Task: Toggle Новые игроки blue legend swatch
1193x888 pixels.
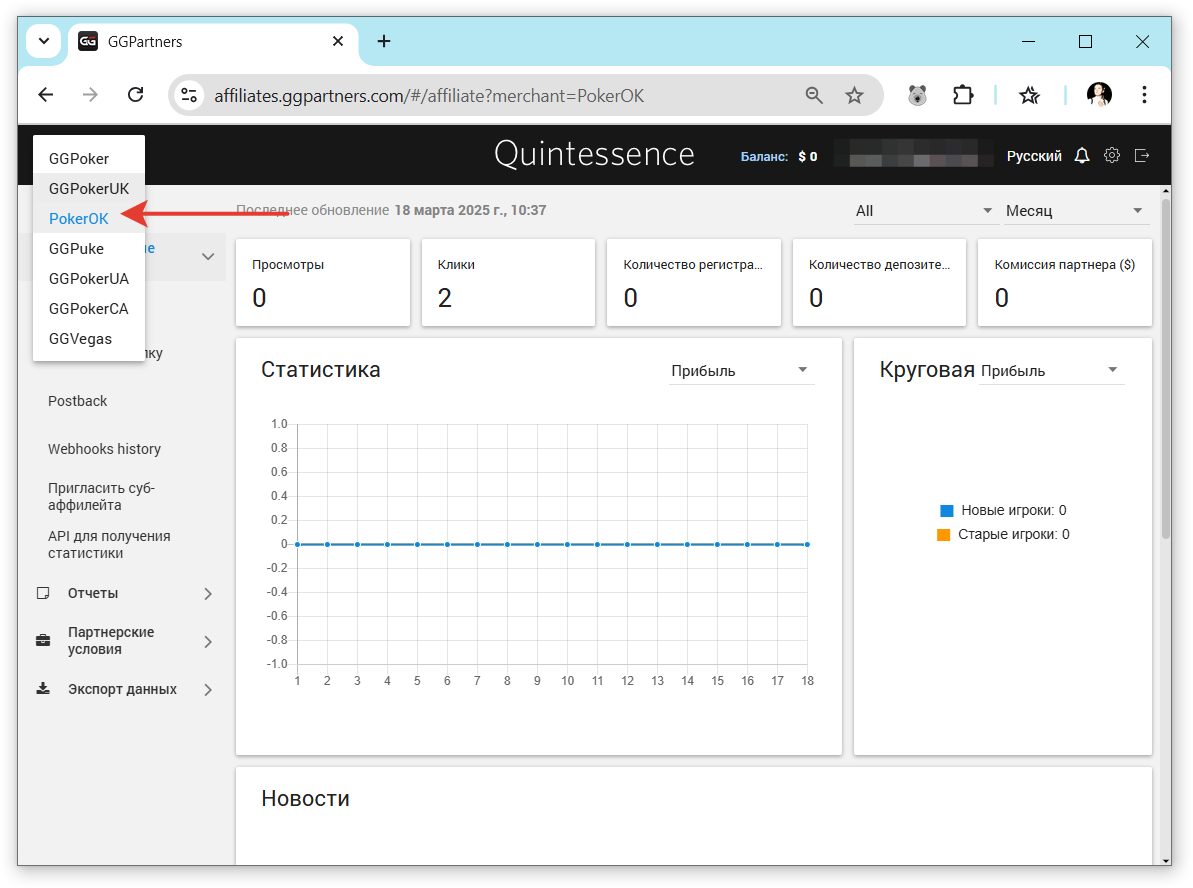Action: point(946,511)
